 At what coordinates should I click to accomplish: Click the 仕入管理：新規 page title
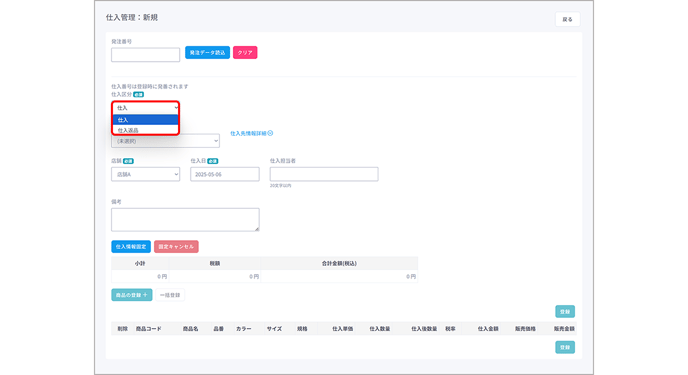point(132,18)
